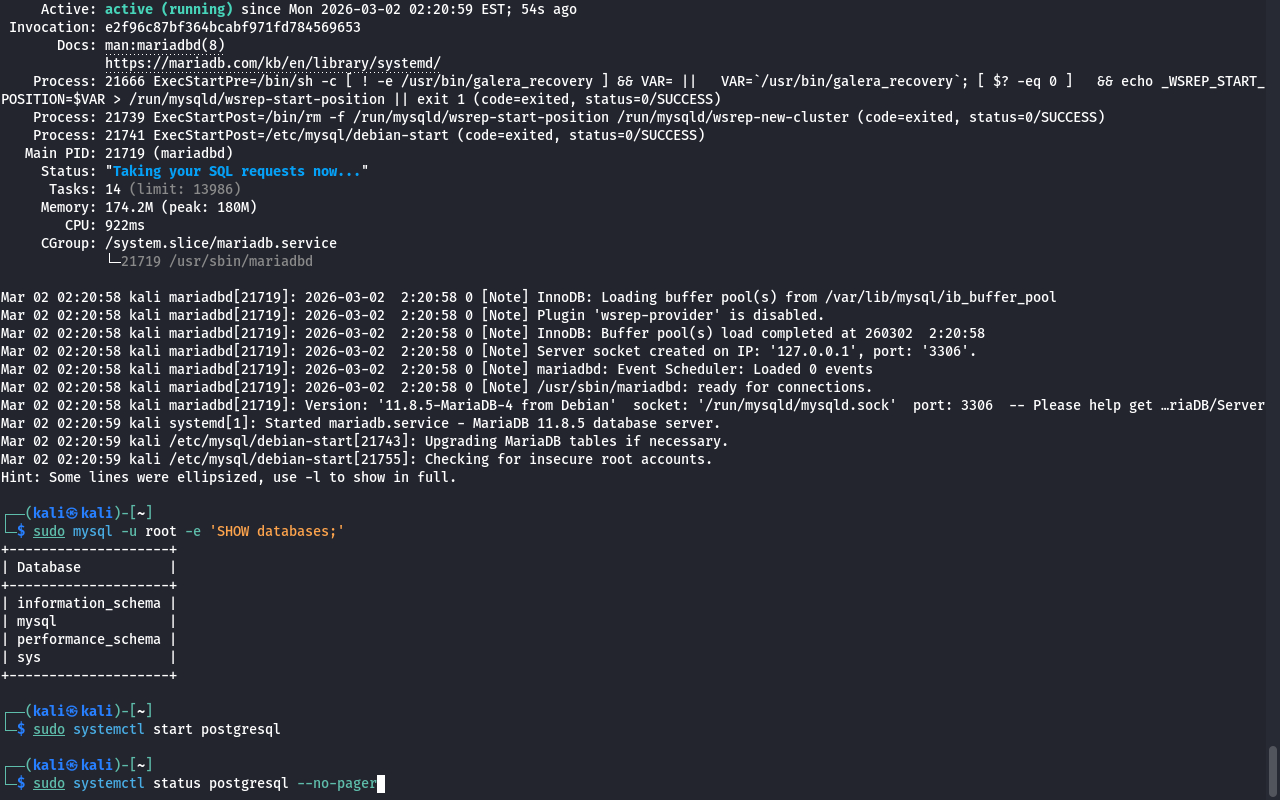Click the "Checking for insecure root accounts" log line
This screenshot has width=1280, height=800.
pos(568,459)
